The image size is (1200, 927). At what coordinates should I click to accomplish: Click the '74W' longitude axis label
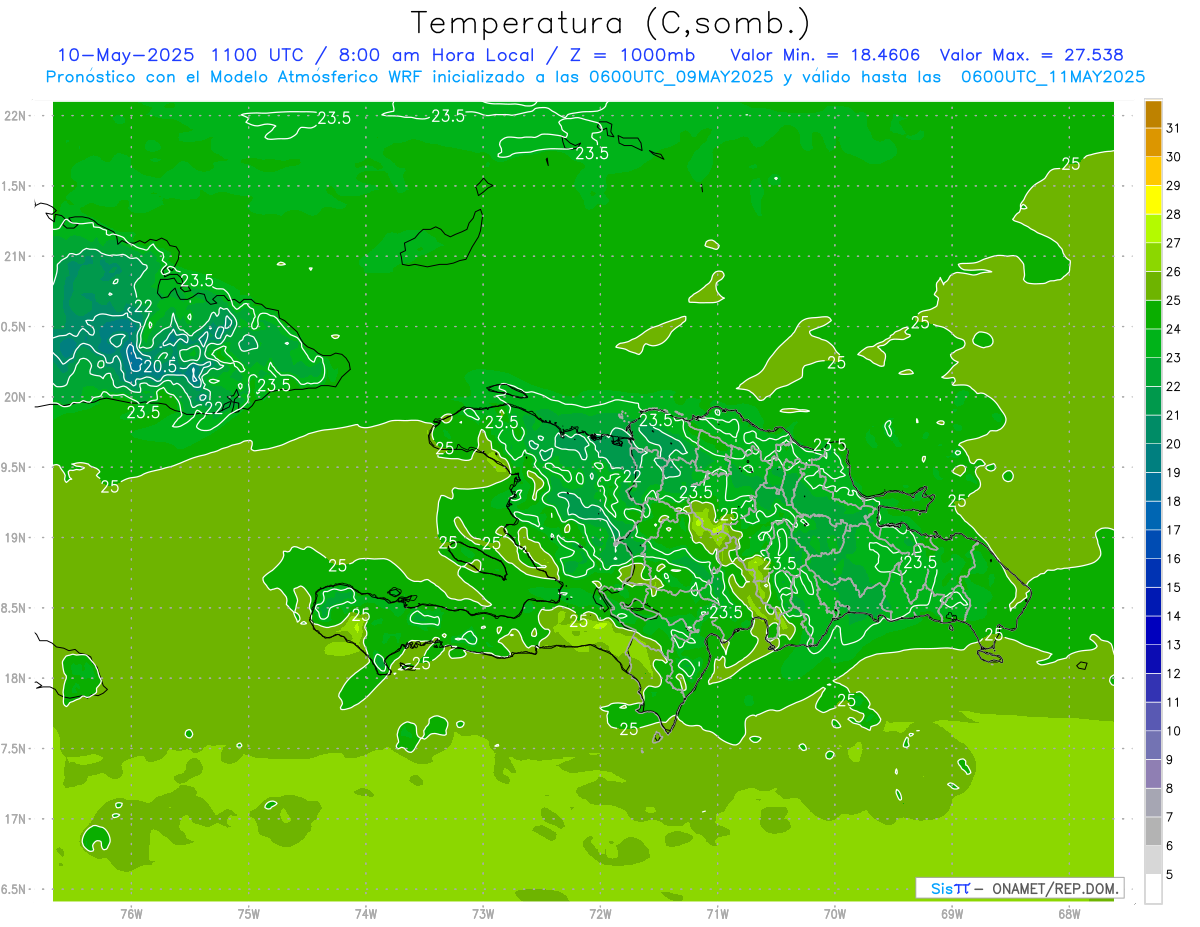point(366,914)
